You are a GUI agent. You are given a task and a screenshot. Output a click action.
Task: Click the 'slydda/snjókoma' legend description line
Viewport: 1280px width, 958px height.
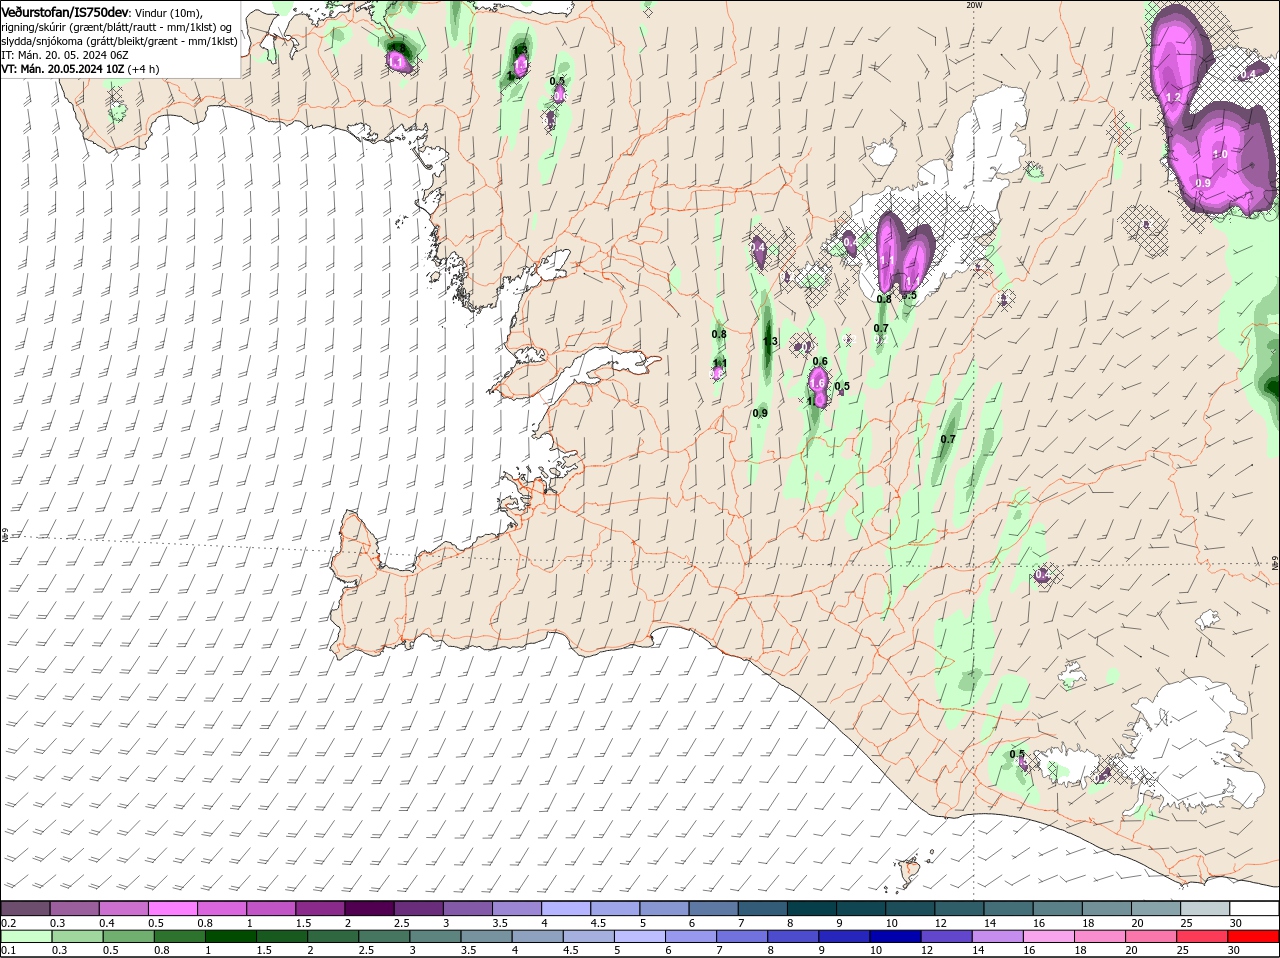point(119,41)
